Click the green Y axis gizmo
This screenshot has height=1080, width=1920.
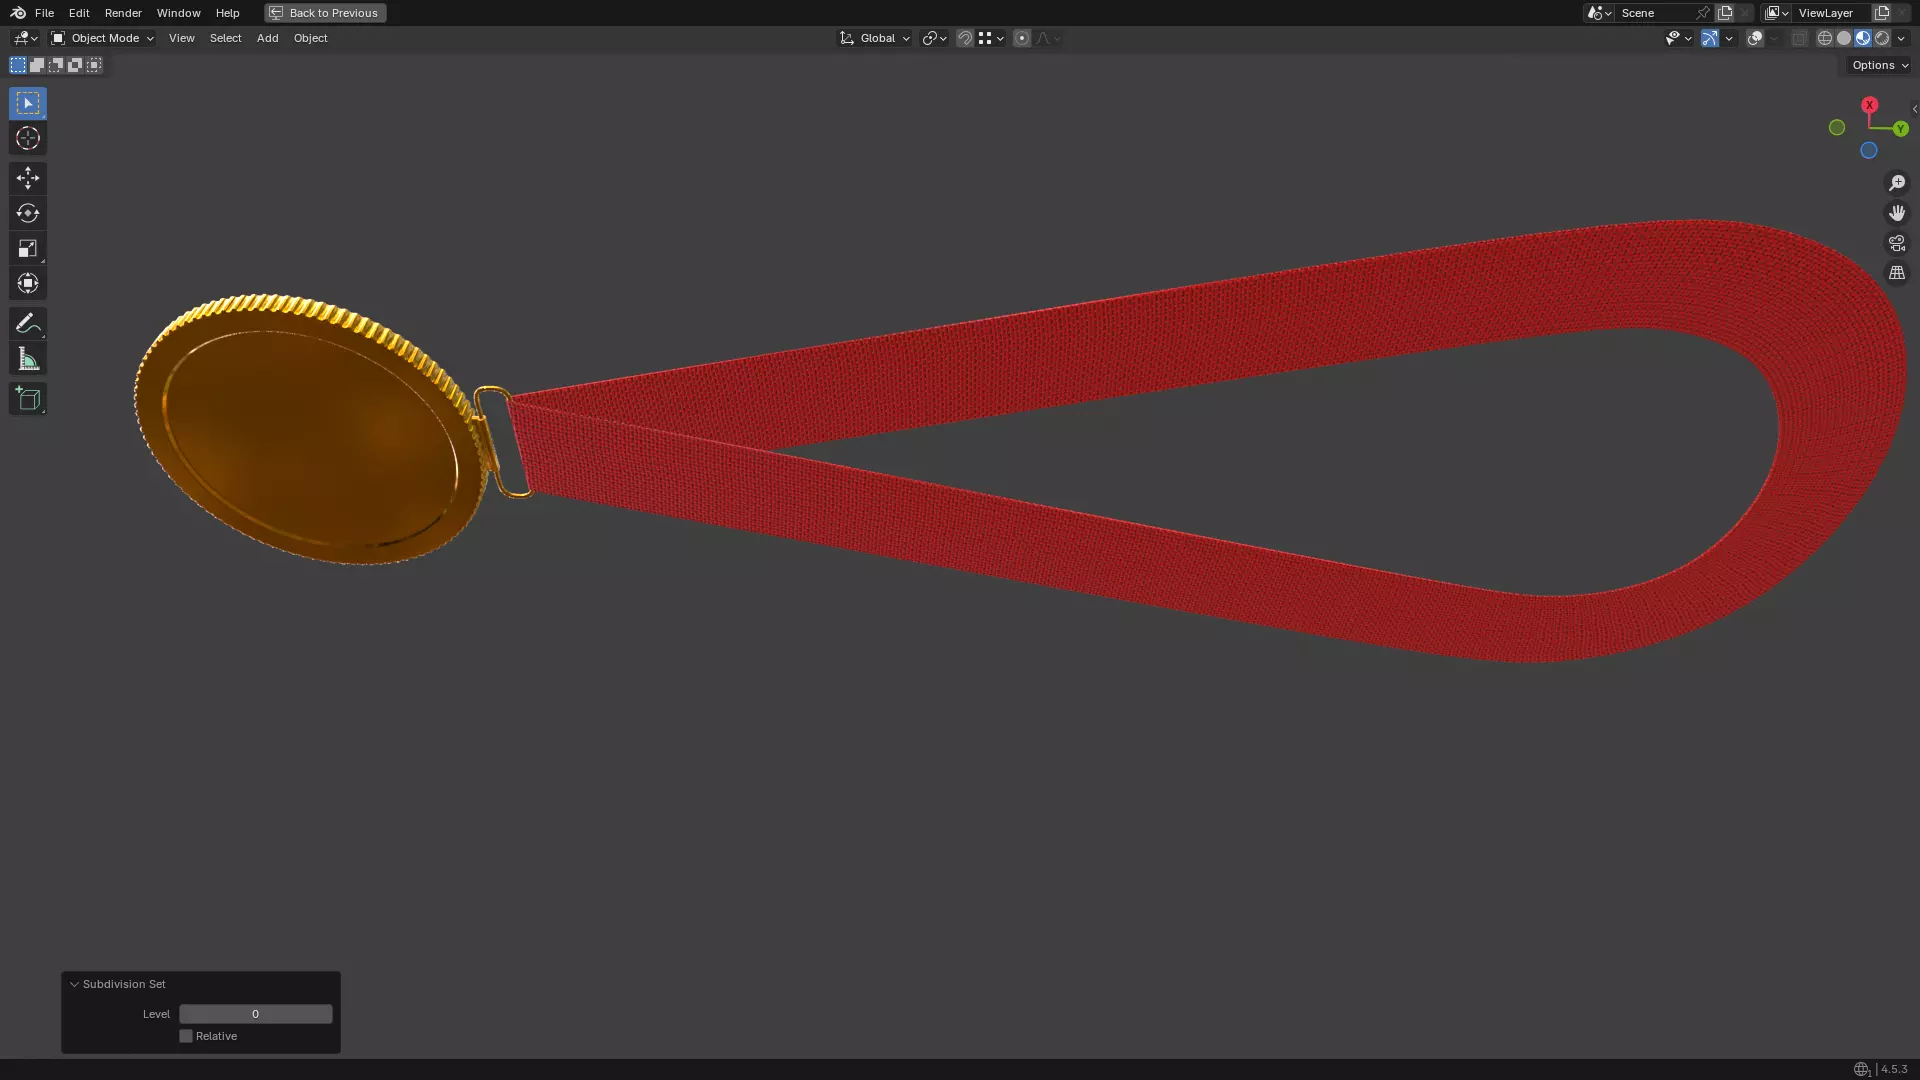1900,129
